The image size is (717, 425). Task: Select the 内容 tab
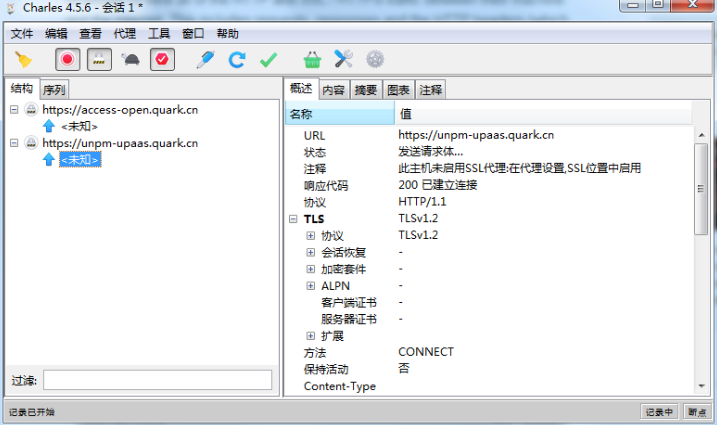click(x=333, y=90)
